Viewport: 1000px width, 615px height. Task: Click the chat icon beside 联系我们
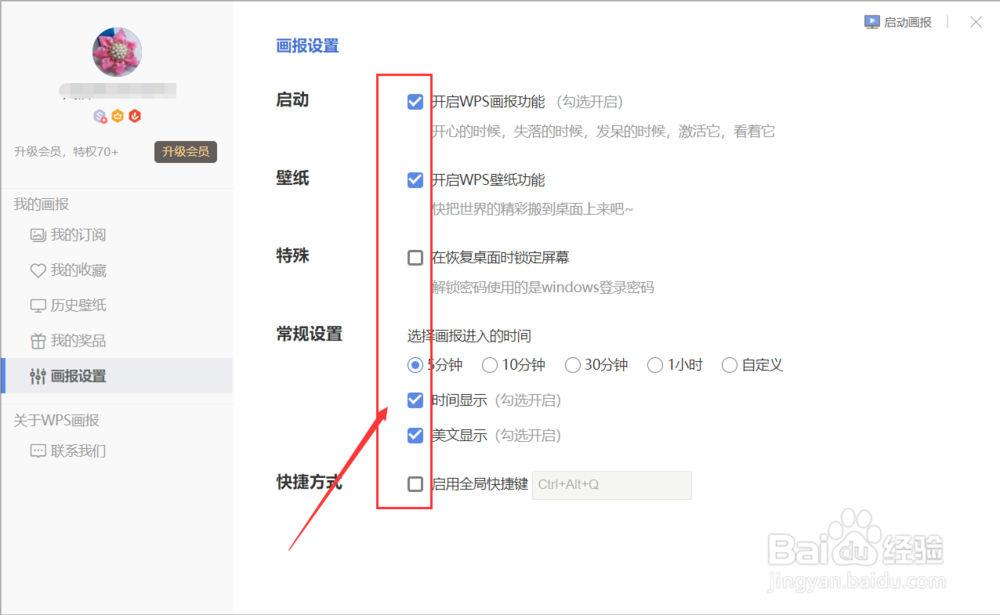tap(38, 452)
